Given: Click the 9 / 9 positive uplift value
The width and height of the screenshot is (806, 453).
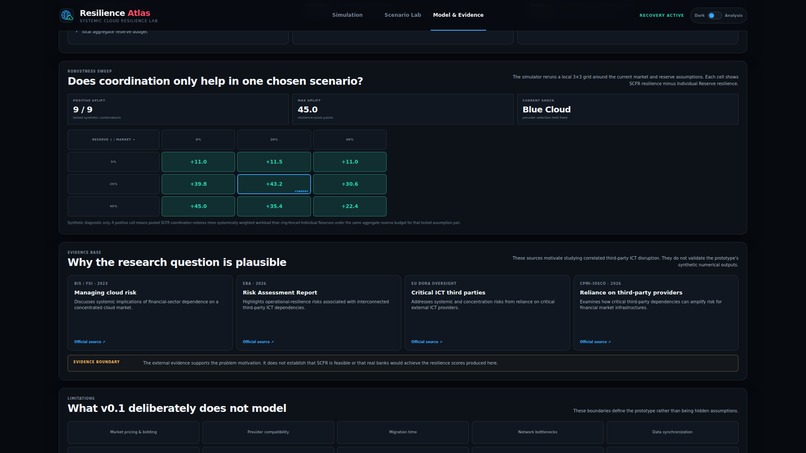Looking at the screenshot, I should 83,110.
